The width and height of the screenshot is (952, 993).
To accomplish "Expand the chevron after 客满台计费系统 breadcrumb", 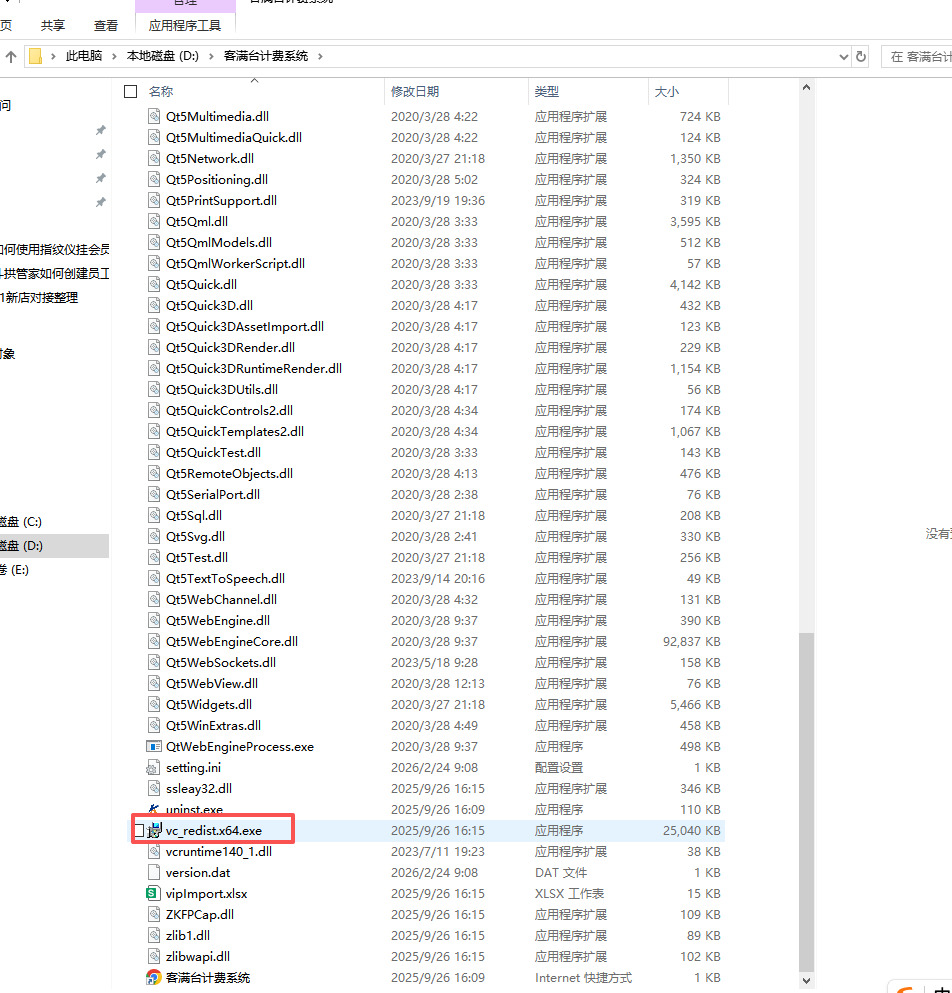I will (x=320, y=57).
